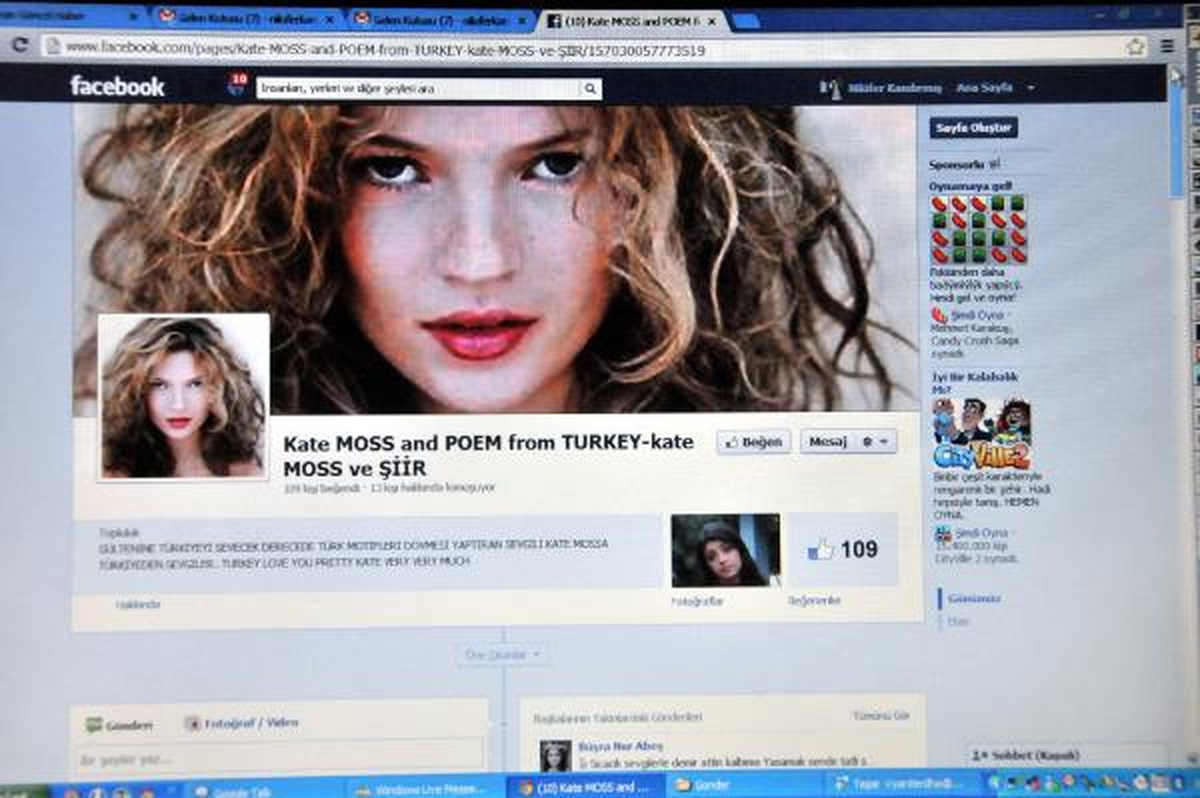Close the Kate MOSS and POEM tab
The height and width of the screenshot is (798, 1200).
tap(713, 19)
